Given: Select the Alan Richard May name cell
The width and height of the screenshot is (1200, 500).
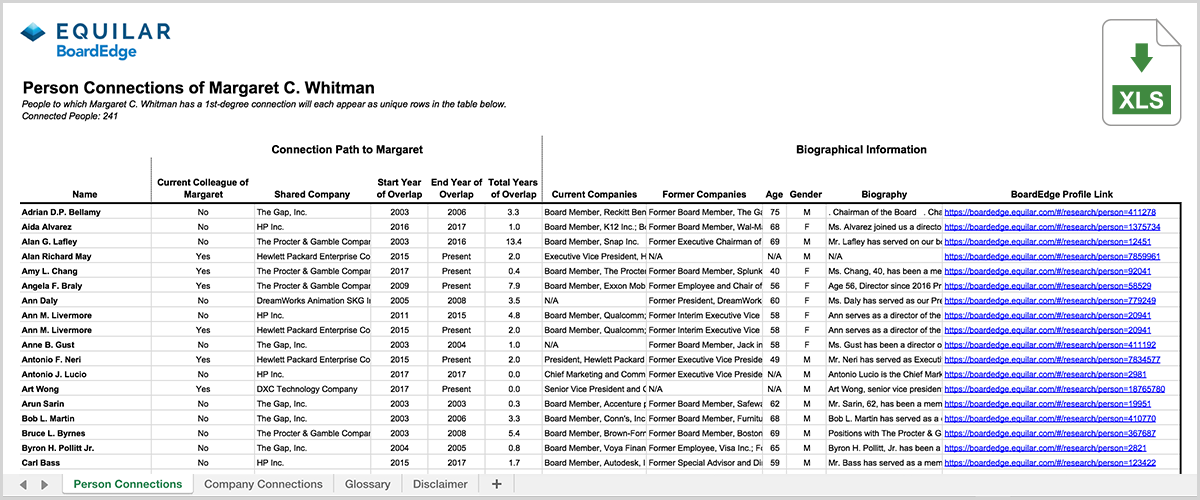Looking at the screenshot, I should pyautogui.click(x=85, y=256).
